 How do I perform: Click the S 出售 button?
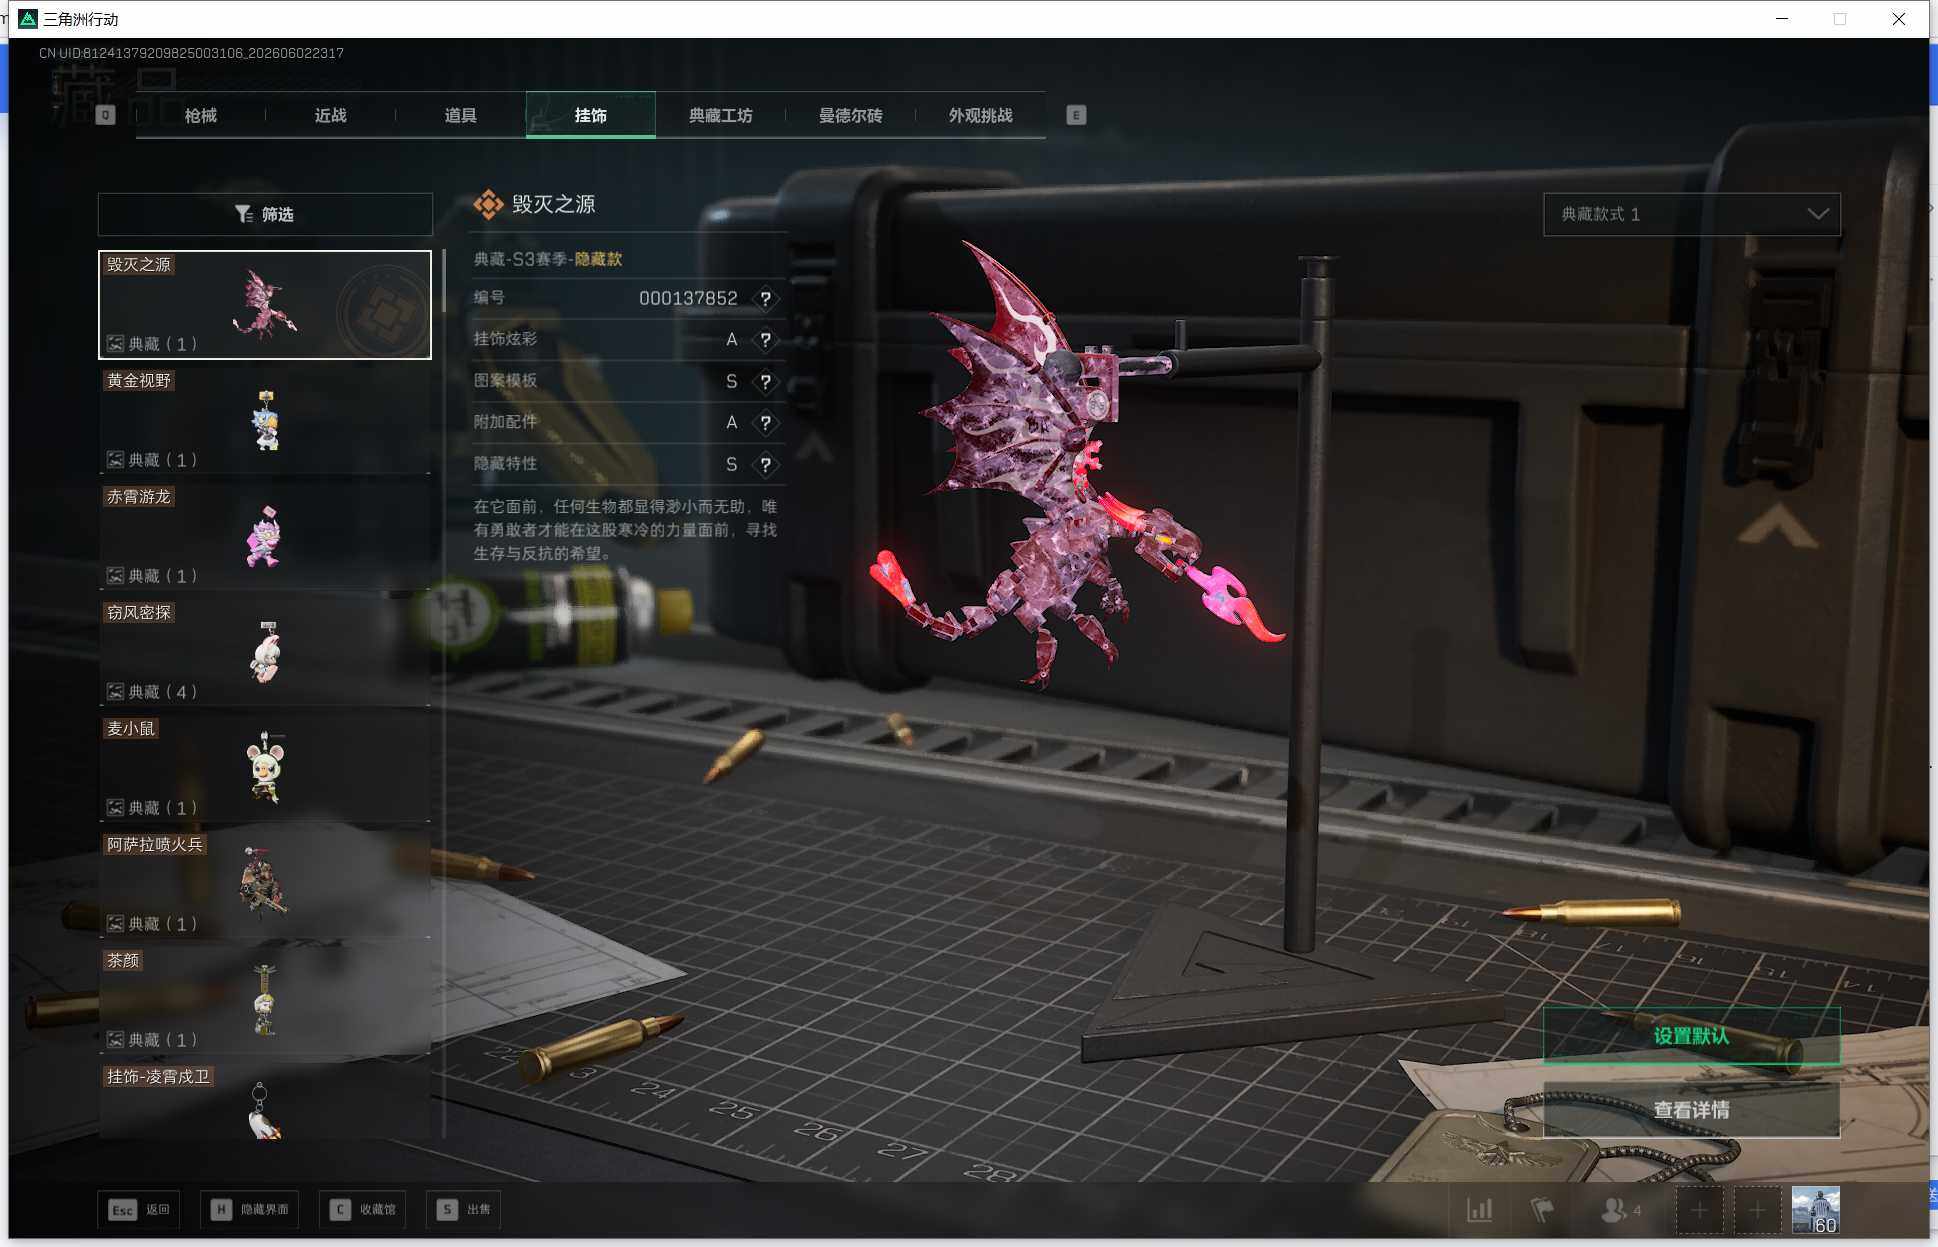(x=463, y=1210)
